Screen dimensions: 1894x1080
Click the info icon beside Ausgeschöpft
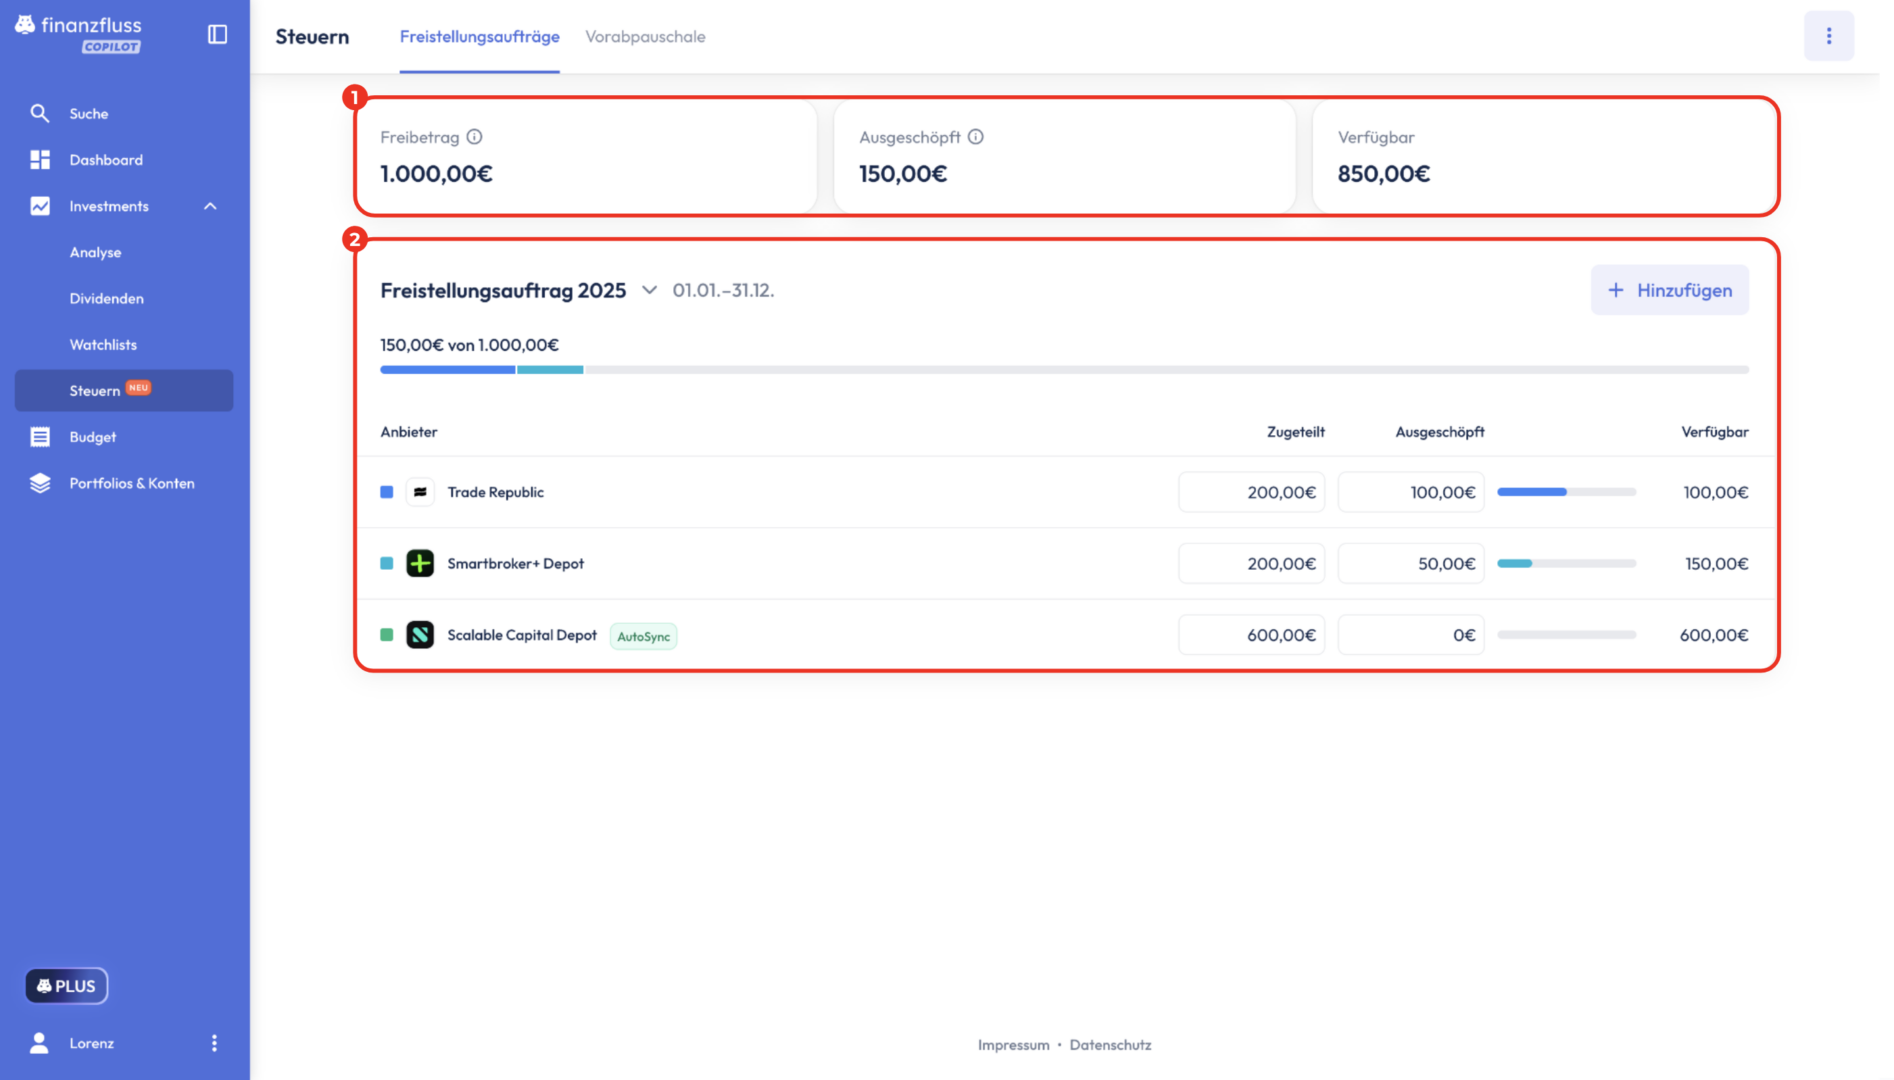click(x=976, y=137)
